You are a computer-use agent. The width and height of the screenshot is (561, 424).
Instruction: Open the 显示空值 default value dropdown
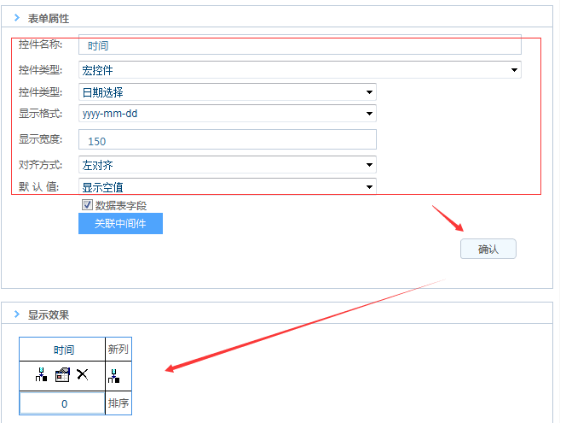pos(227,186)
